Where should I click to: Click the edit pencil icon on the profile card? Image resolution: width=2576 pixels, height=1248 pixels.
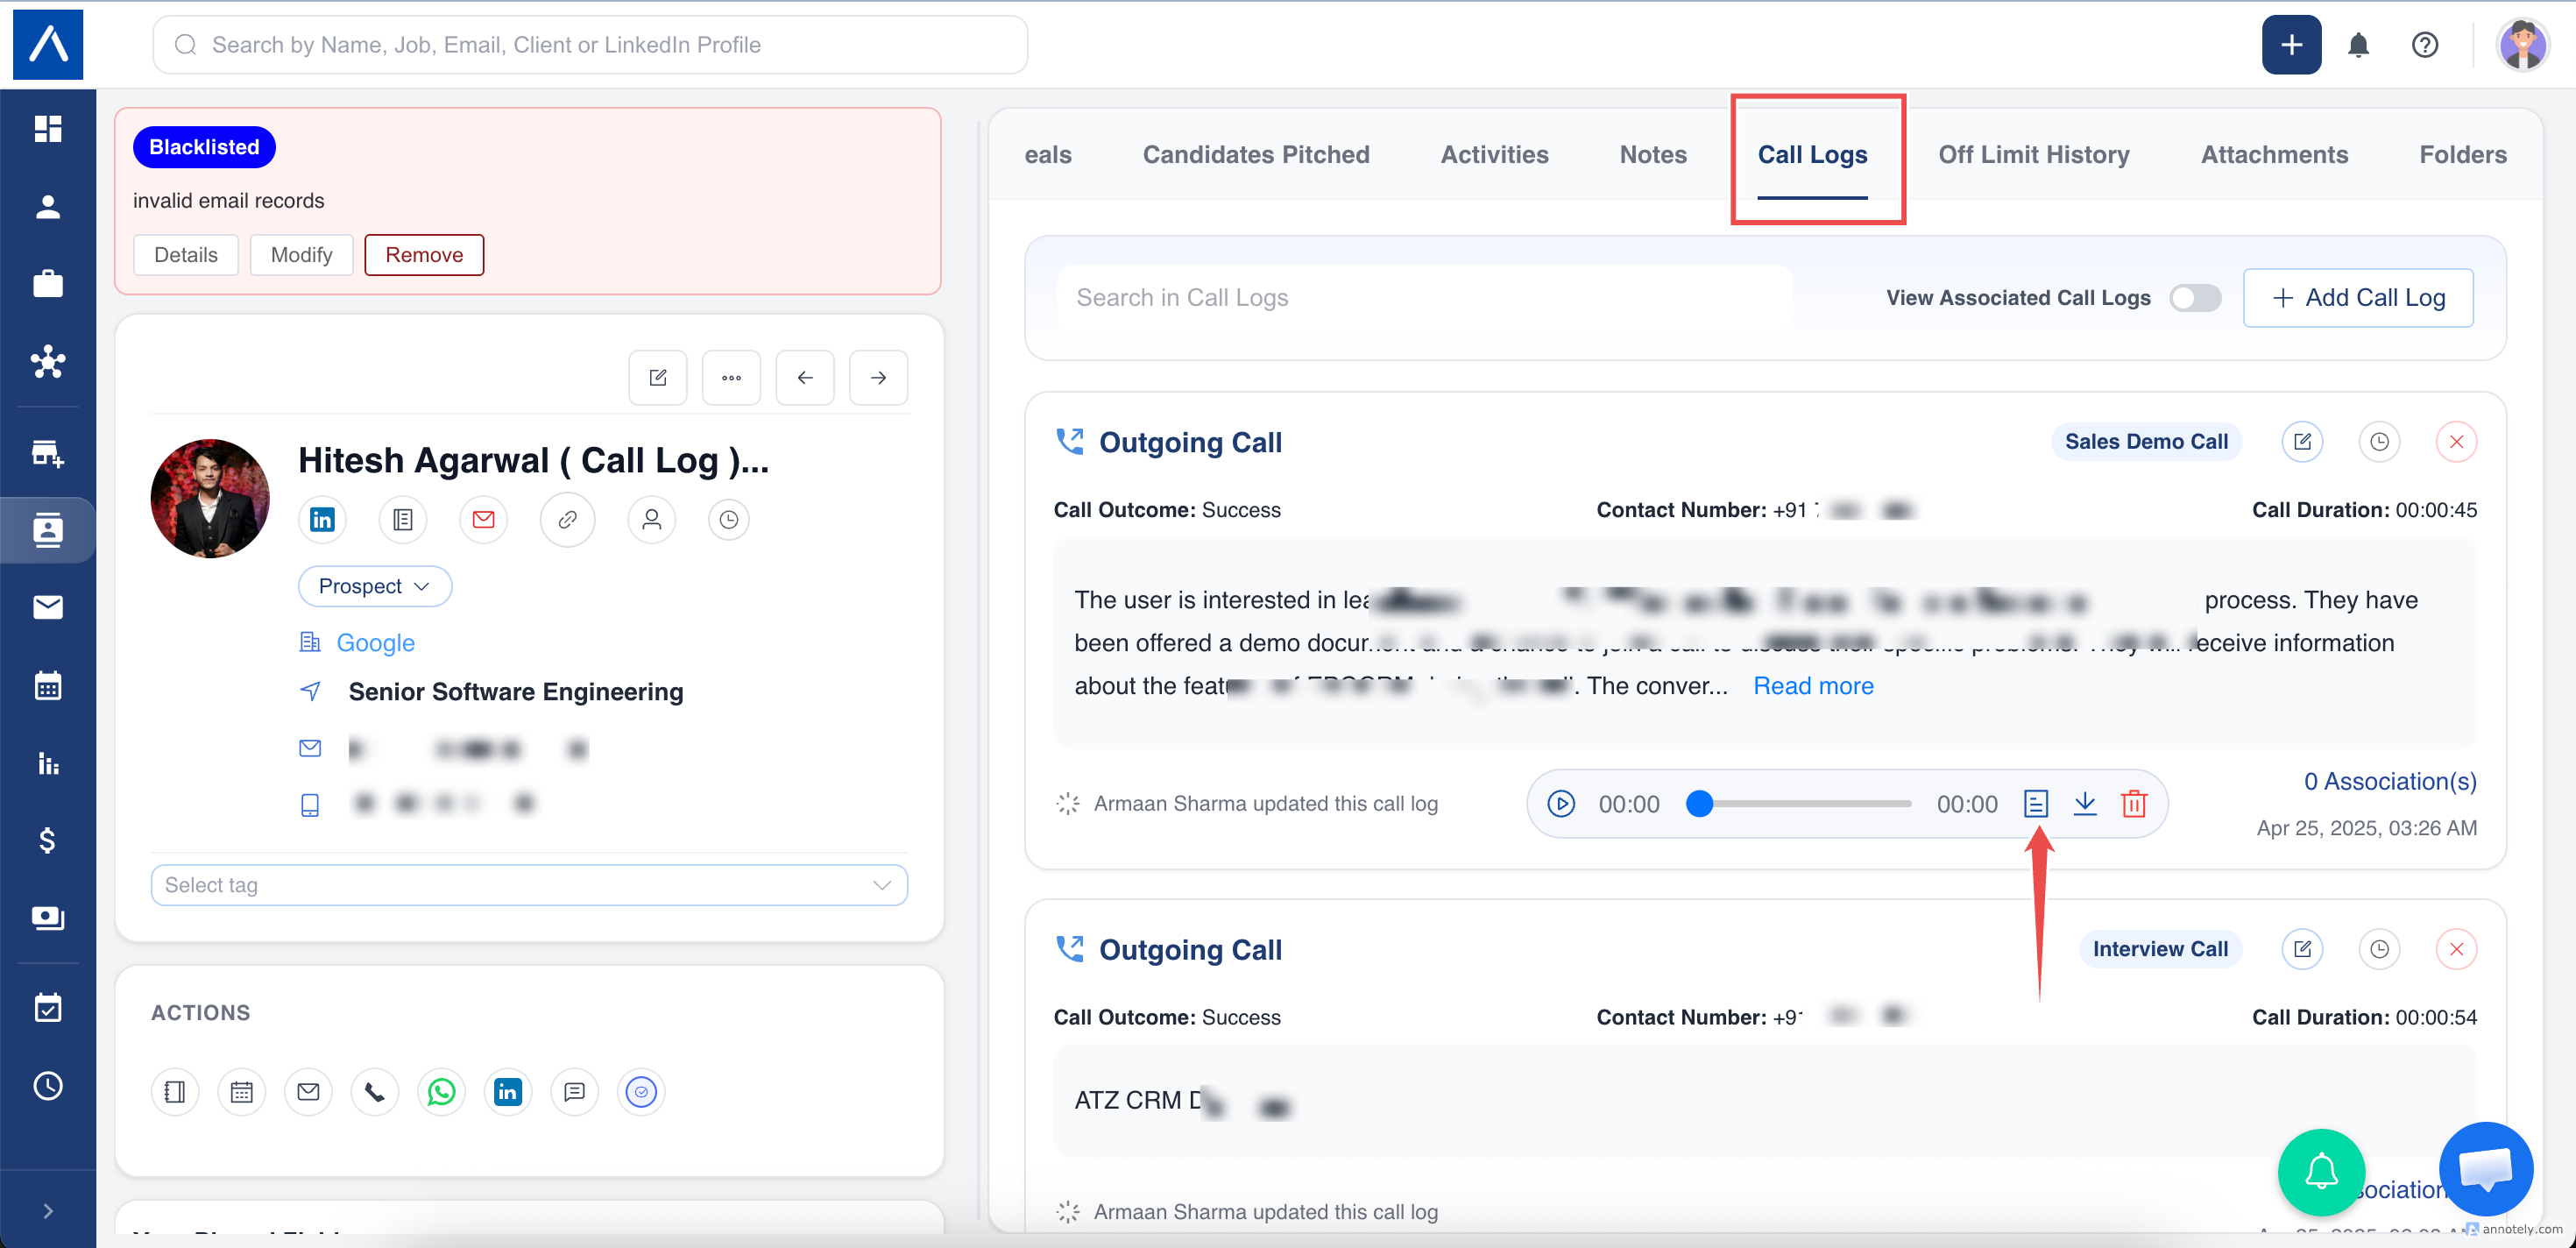click(658, 378)
